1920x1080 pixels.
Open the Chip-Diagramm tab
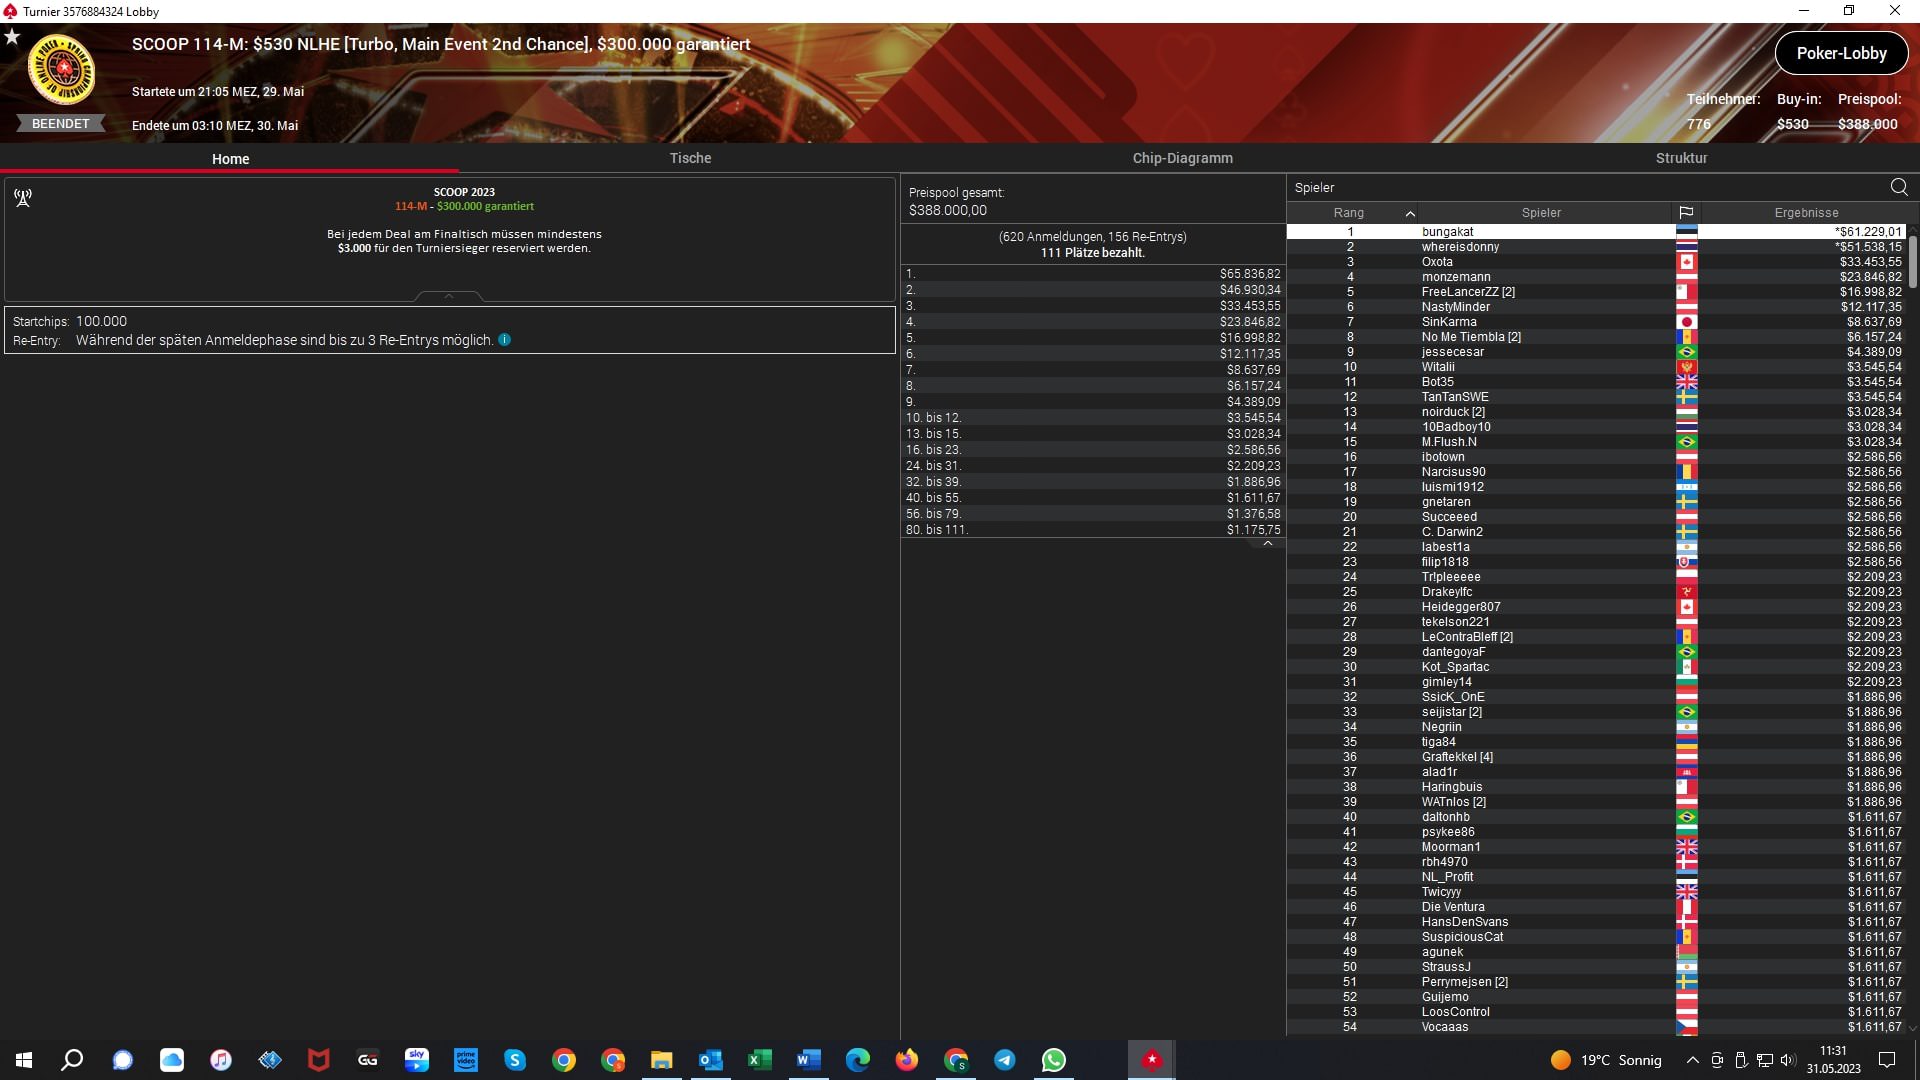point(1182,158)
